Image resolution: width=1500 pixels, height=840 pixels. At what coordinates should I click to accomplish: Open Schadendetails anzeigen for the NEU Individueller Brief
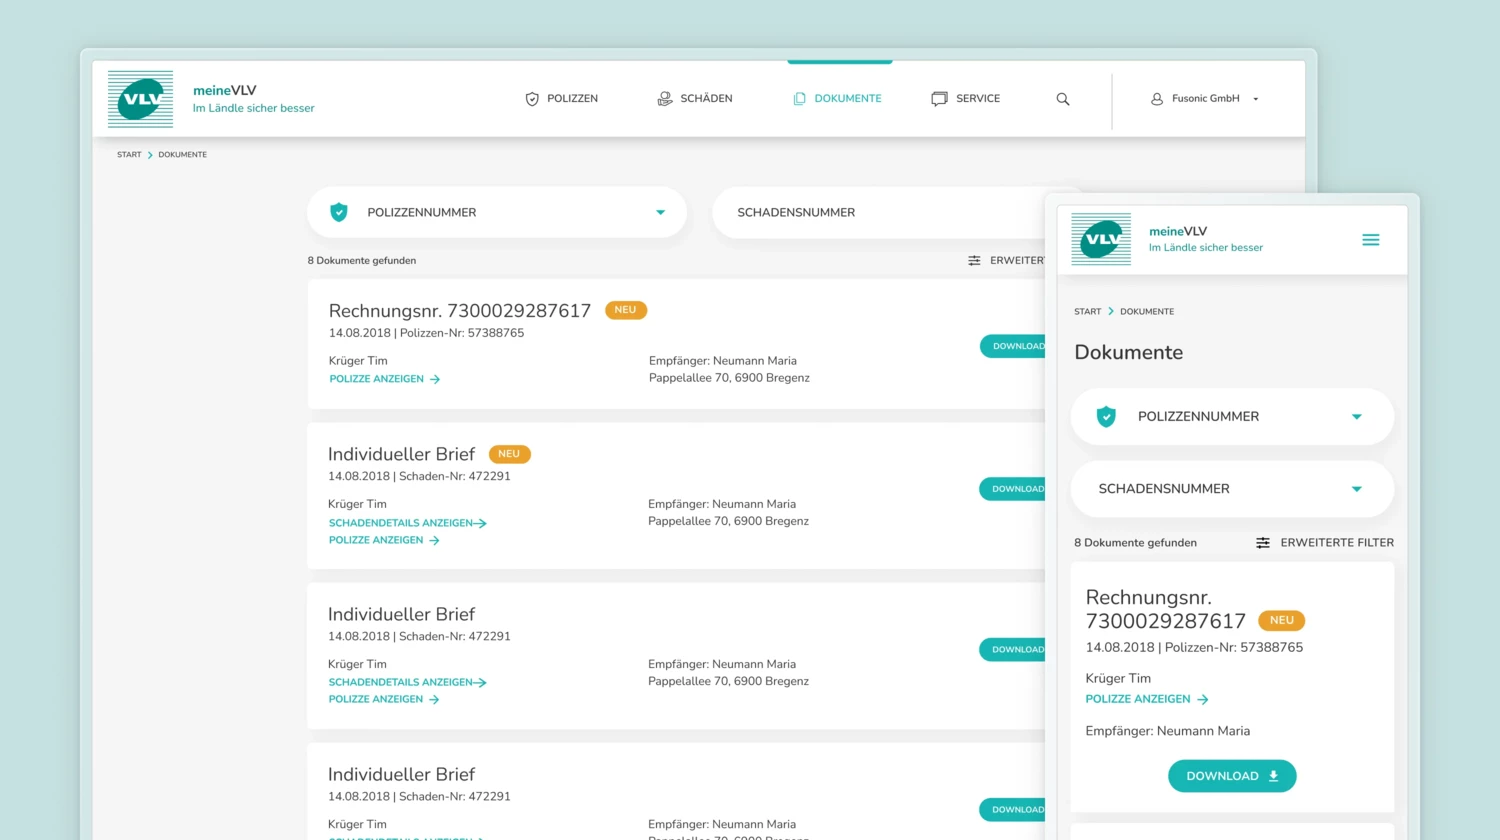(x=407, y=523)
